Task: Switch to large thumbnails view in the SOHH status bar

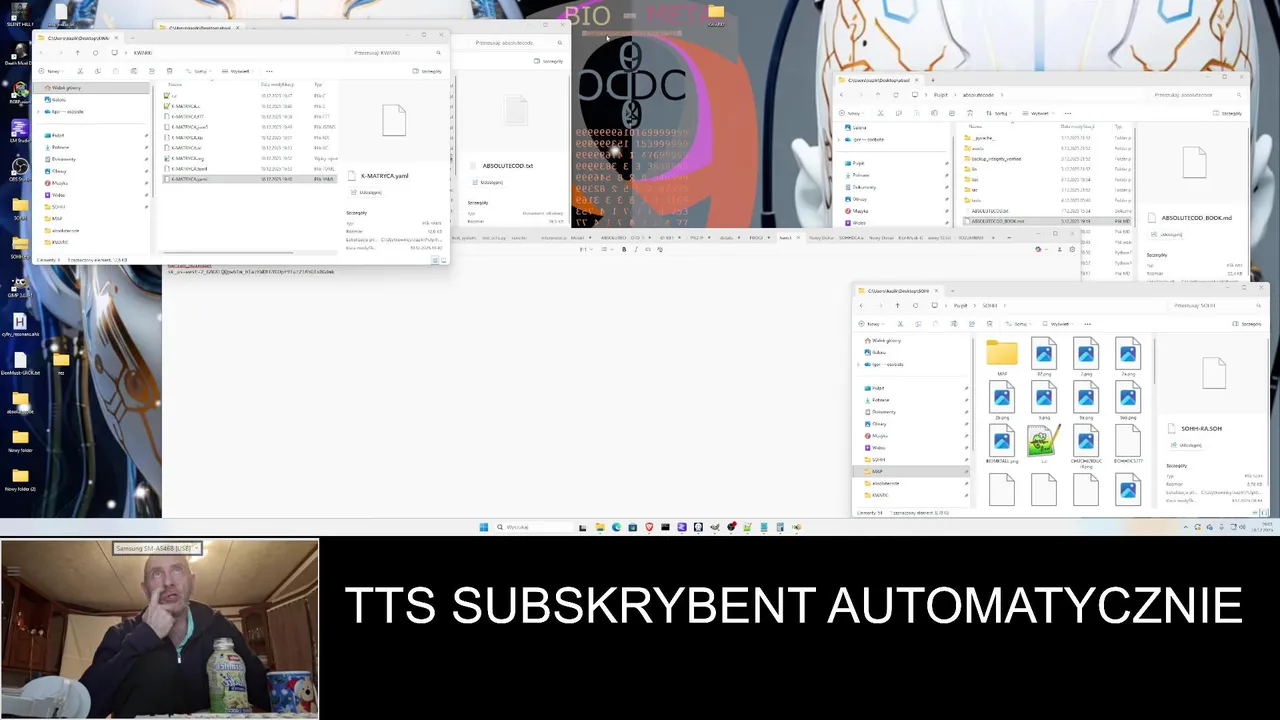Action: point(1264,512)
